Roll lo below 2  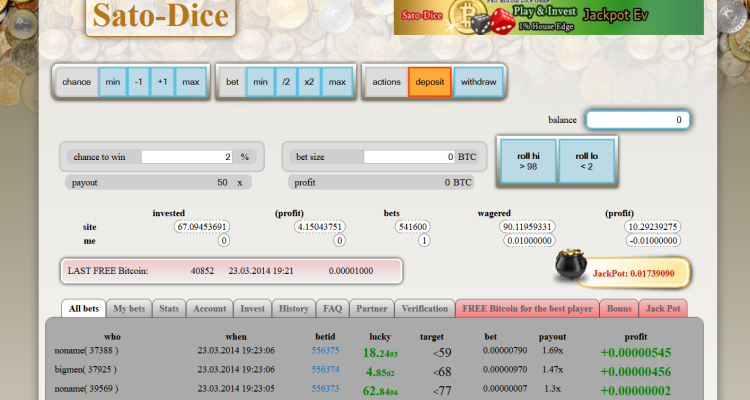[587, 161]
